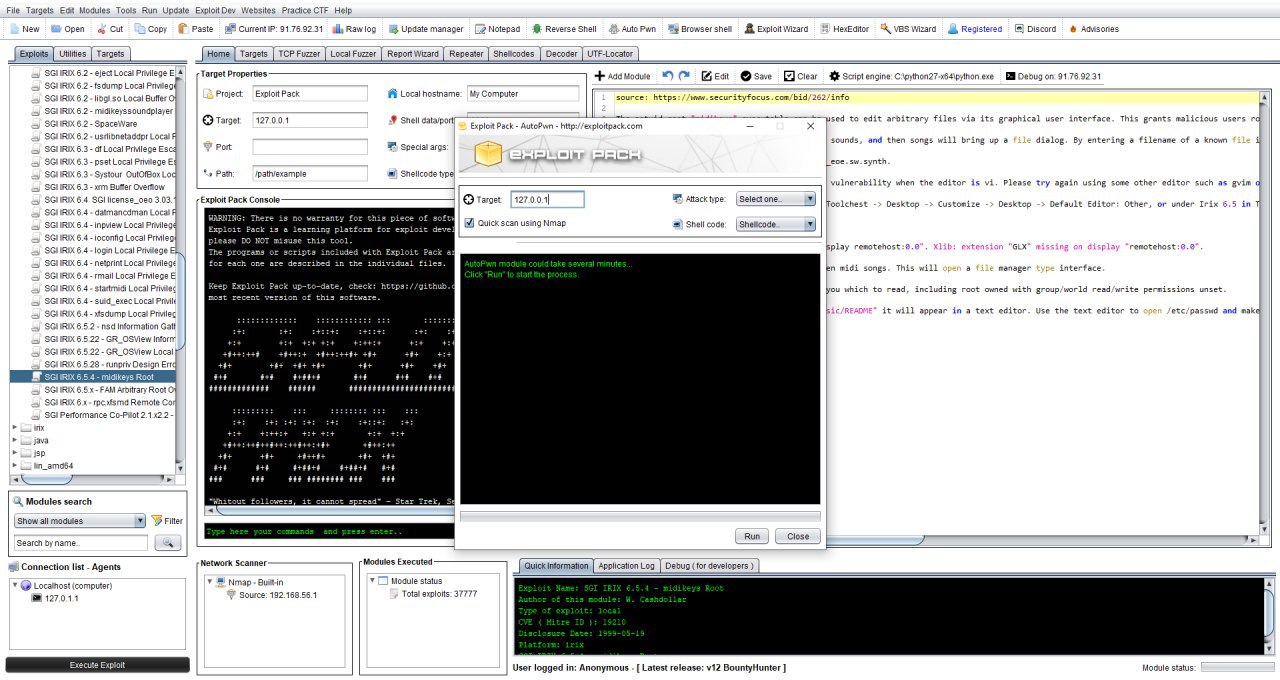Click the undo arrow in the editor toolbar

(x=668, y=76)
